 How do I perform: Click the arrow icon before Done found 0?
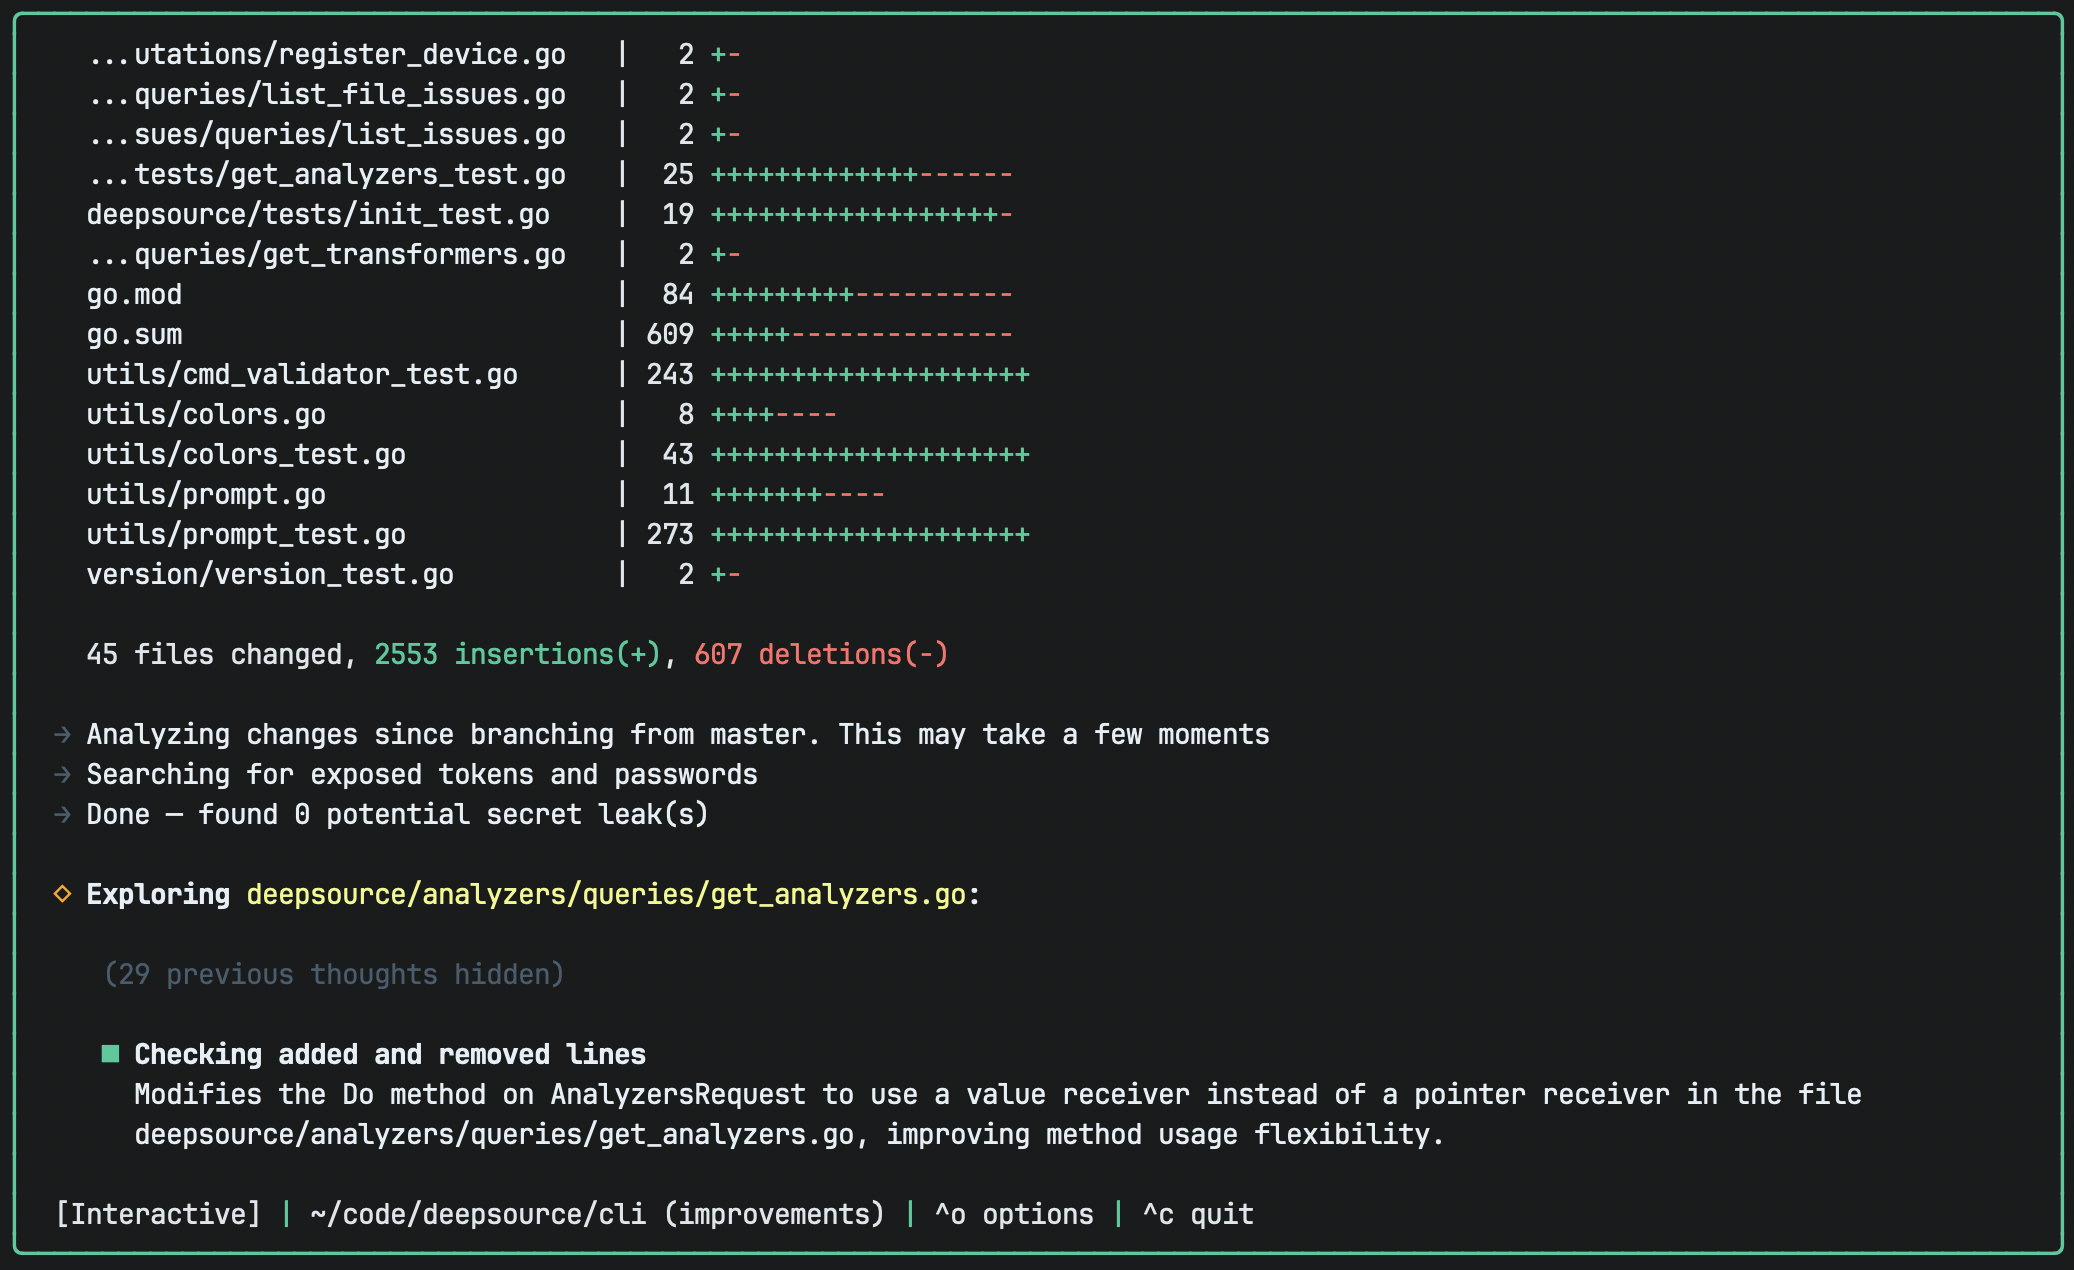(x=62, y=815)
